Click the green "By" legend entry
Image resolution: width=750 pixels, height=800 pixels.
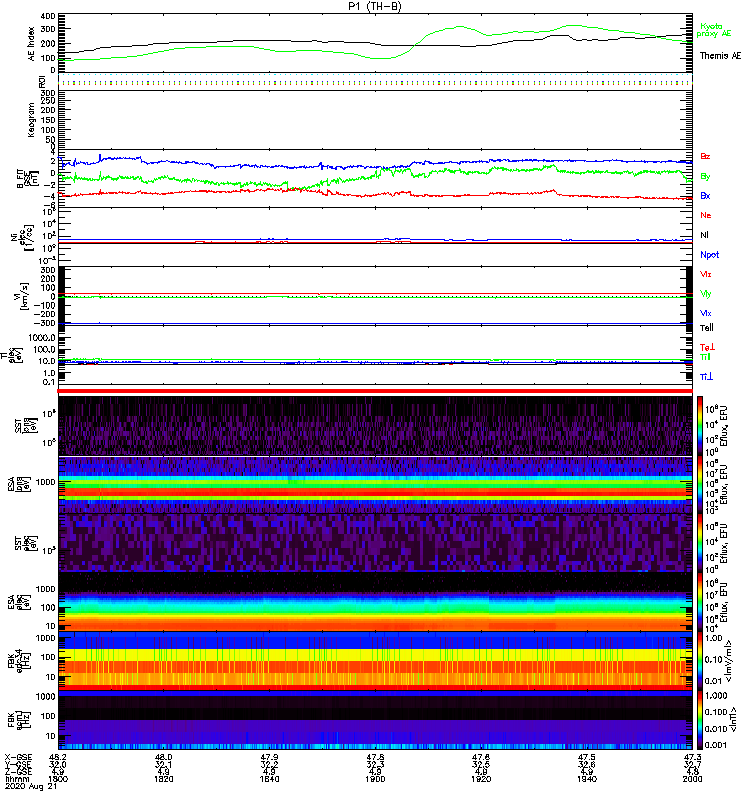click(706, 176)
